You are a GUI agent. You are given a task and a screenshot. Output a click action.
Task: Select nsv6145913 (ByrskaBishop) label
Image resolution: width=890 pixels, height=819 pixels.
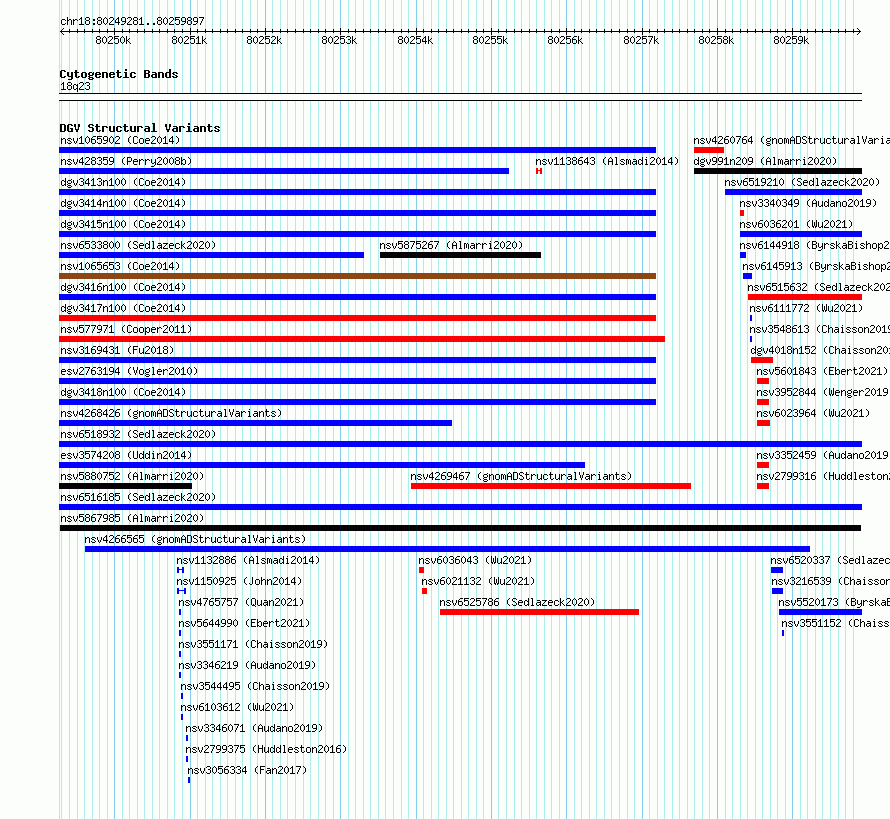[x=816, y=266]
